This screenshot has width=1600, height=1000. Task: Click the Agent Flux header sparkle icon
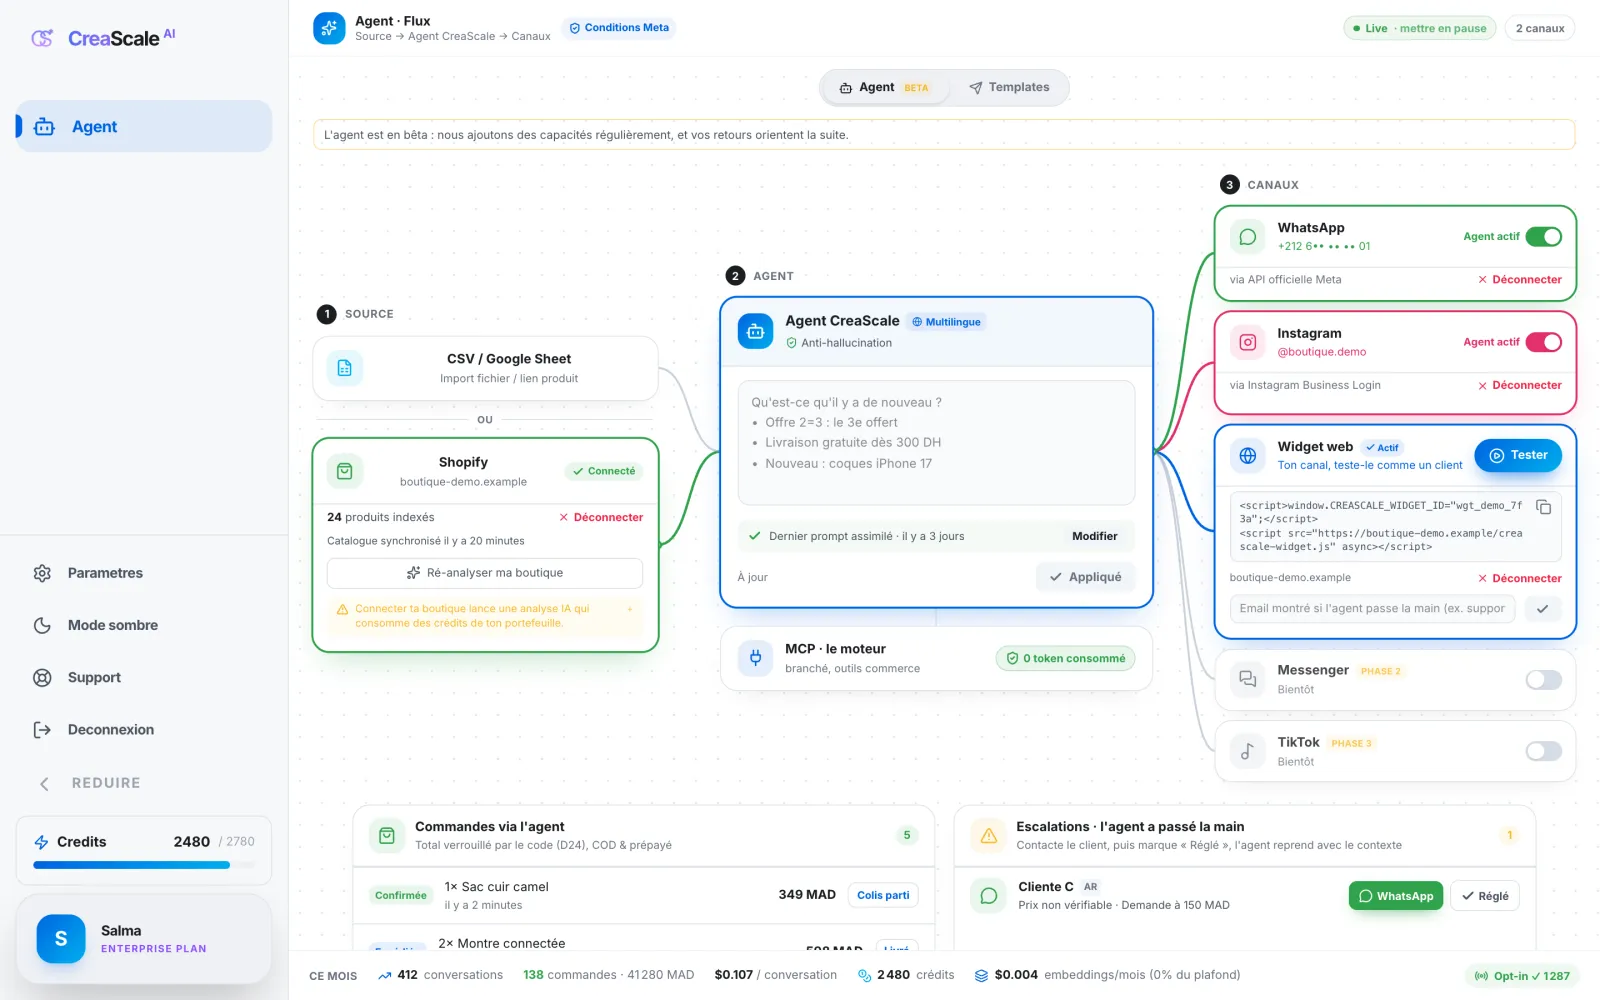[329, 28]
